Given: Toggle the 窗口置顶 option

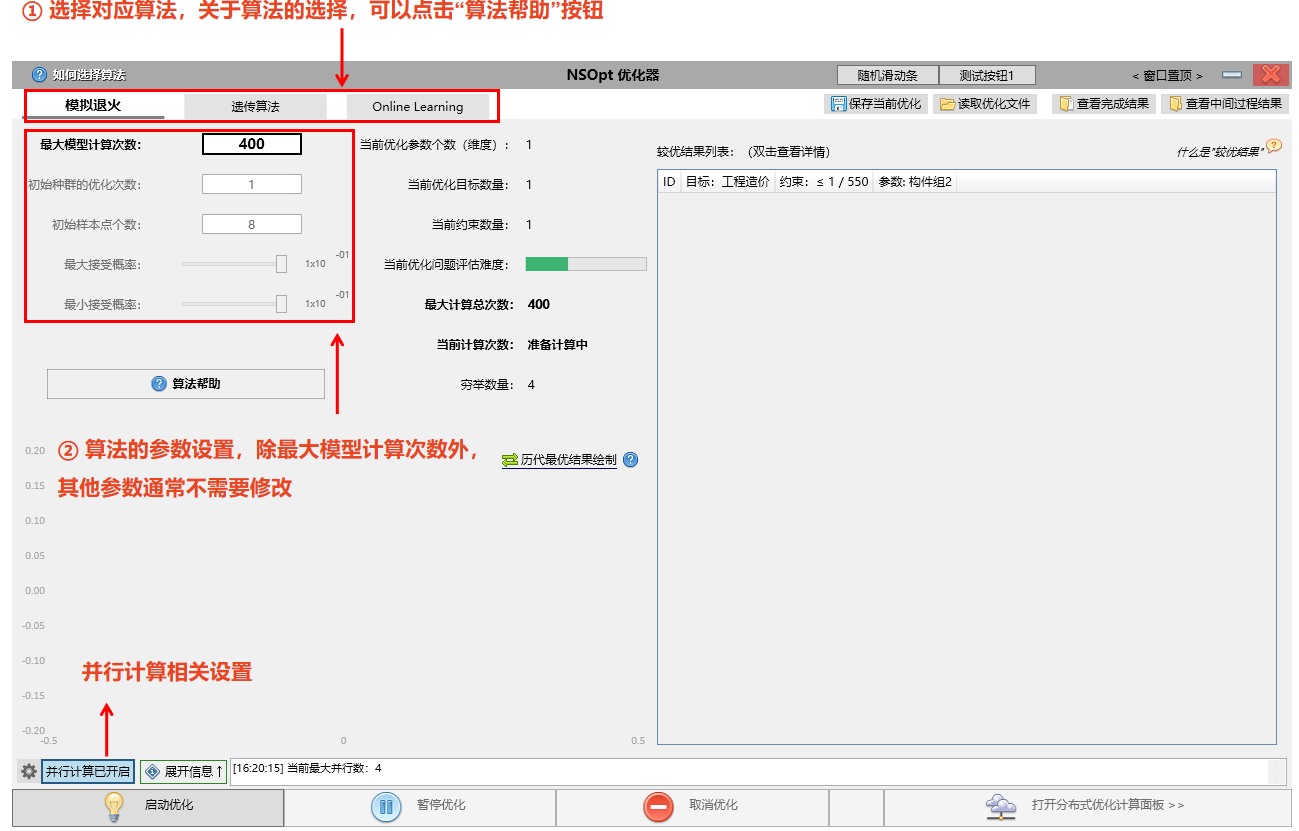Looking at the screenshot, I should coord(1167,76).
